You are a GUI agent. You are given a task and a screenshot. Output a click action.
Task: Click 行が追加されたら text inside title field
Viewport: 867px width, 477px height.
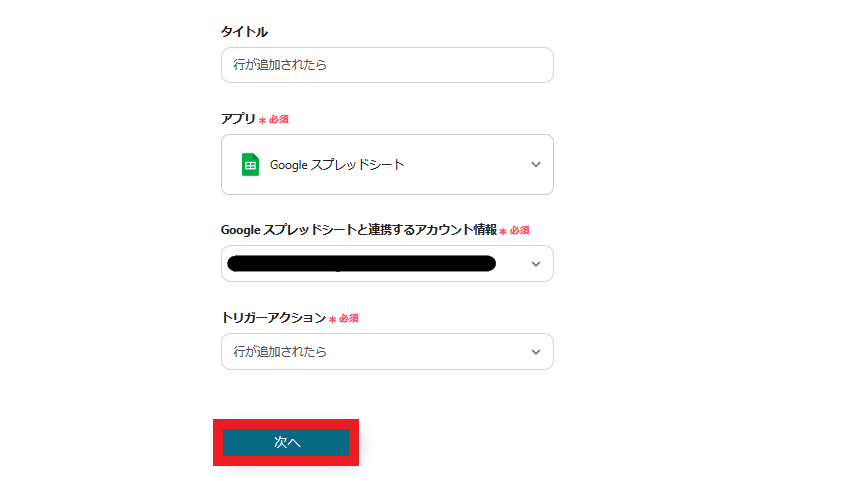point(280,65)
